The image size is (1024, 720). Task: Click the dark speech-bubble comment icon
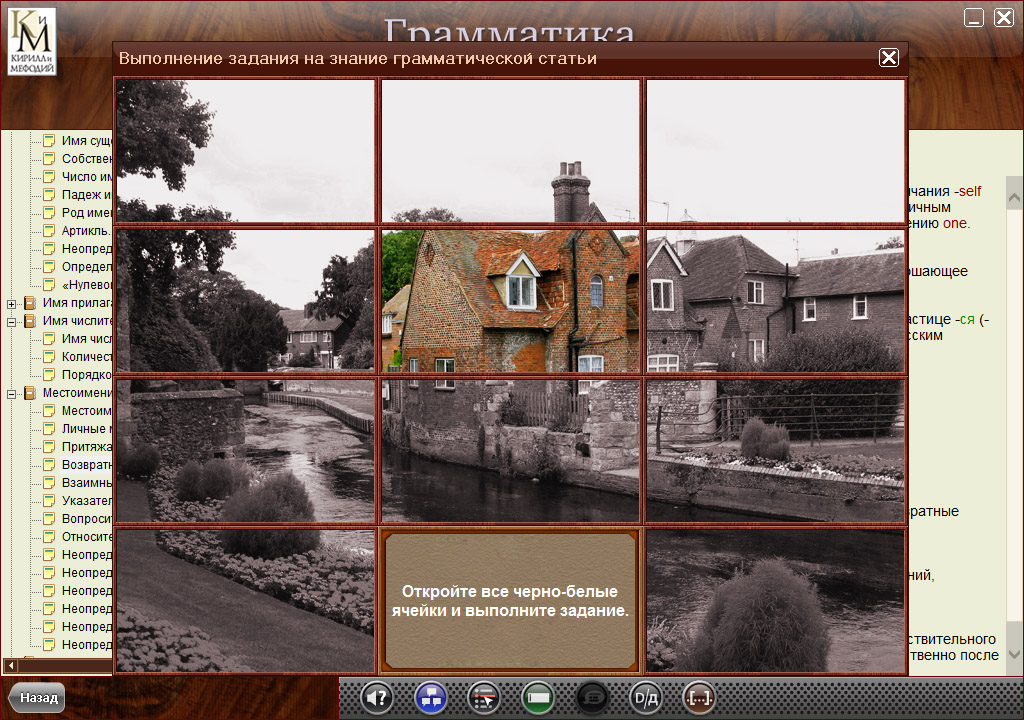pos(592,698)
